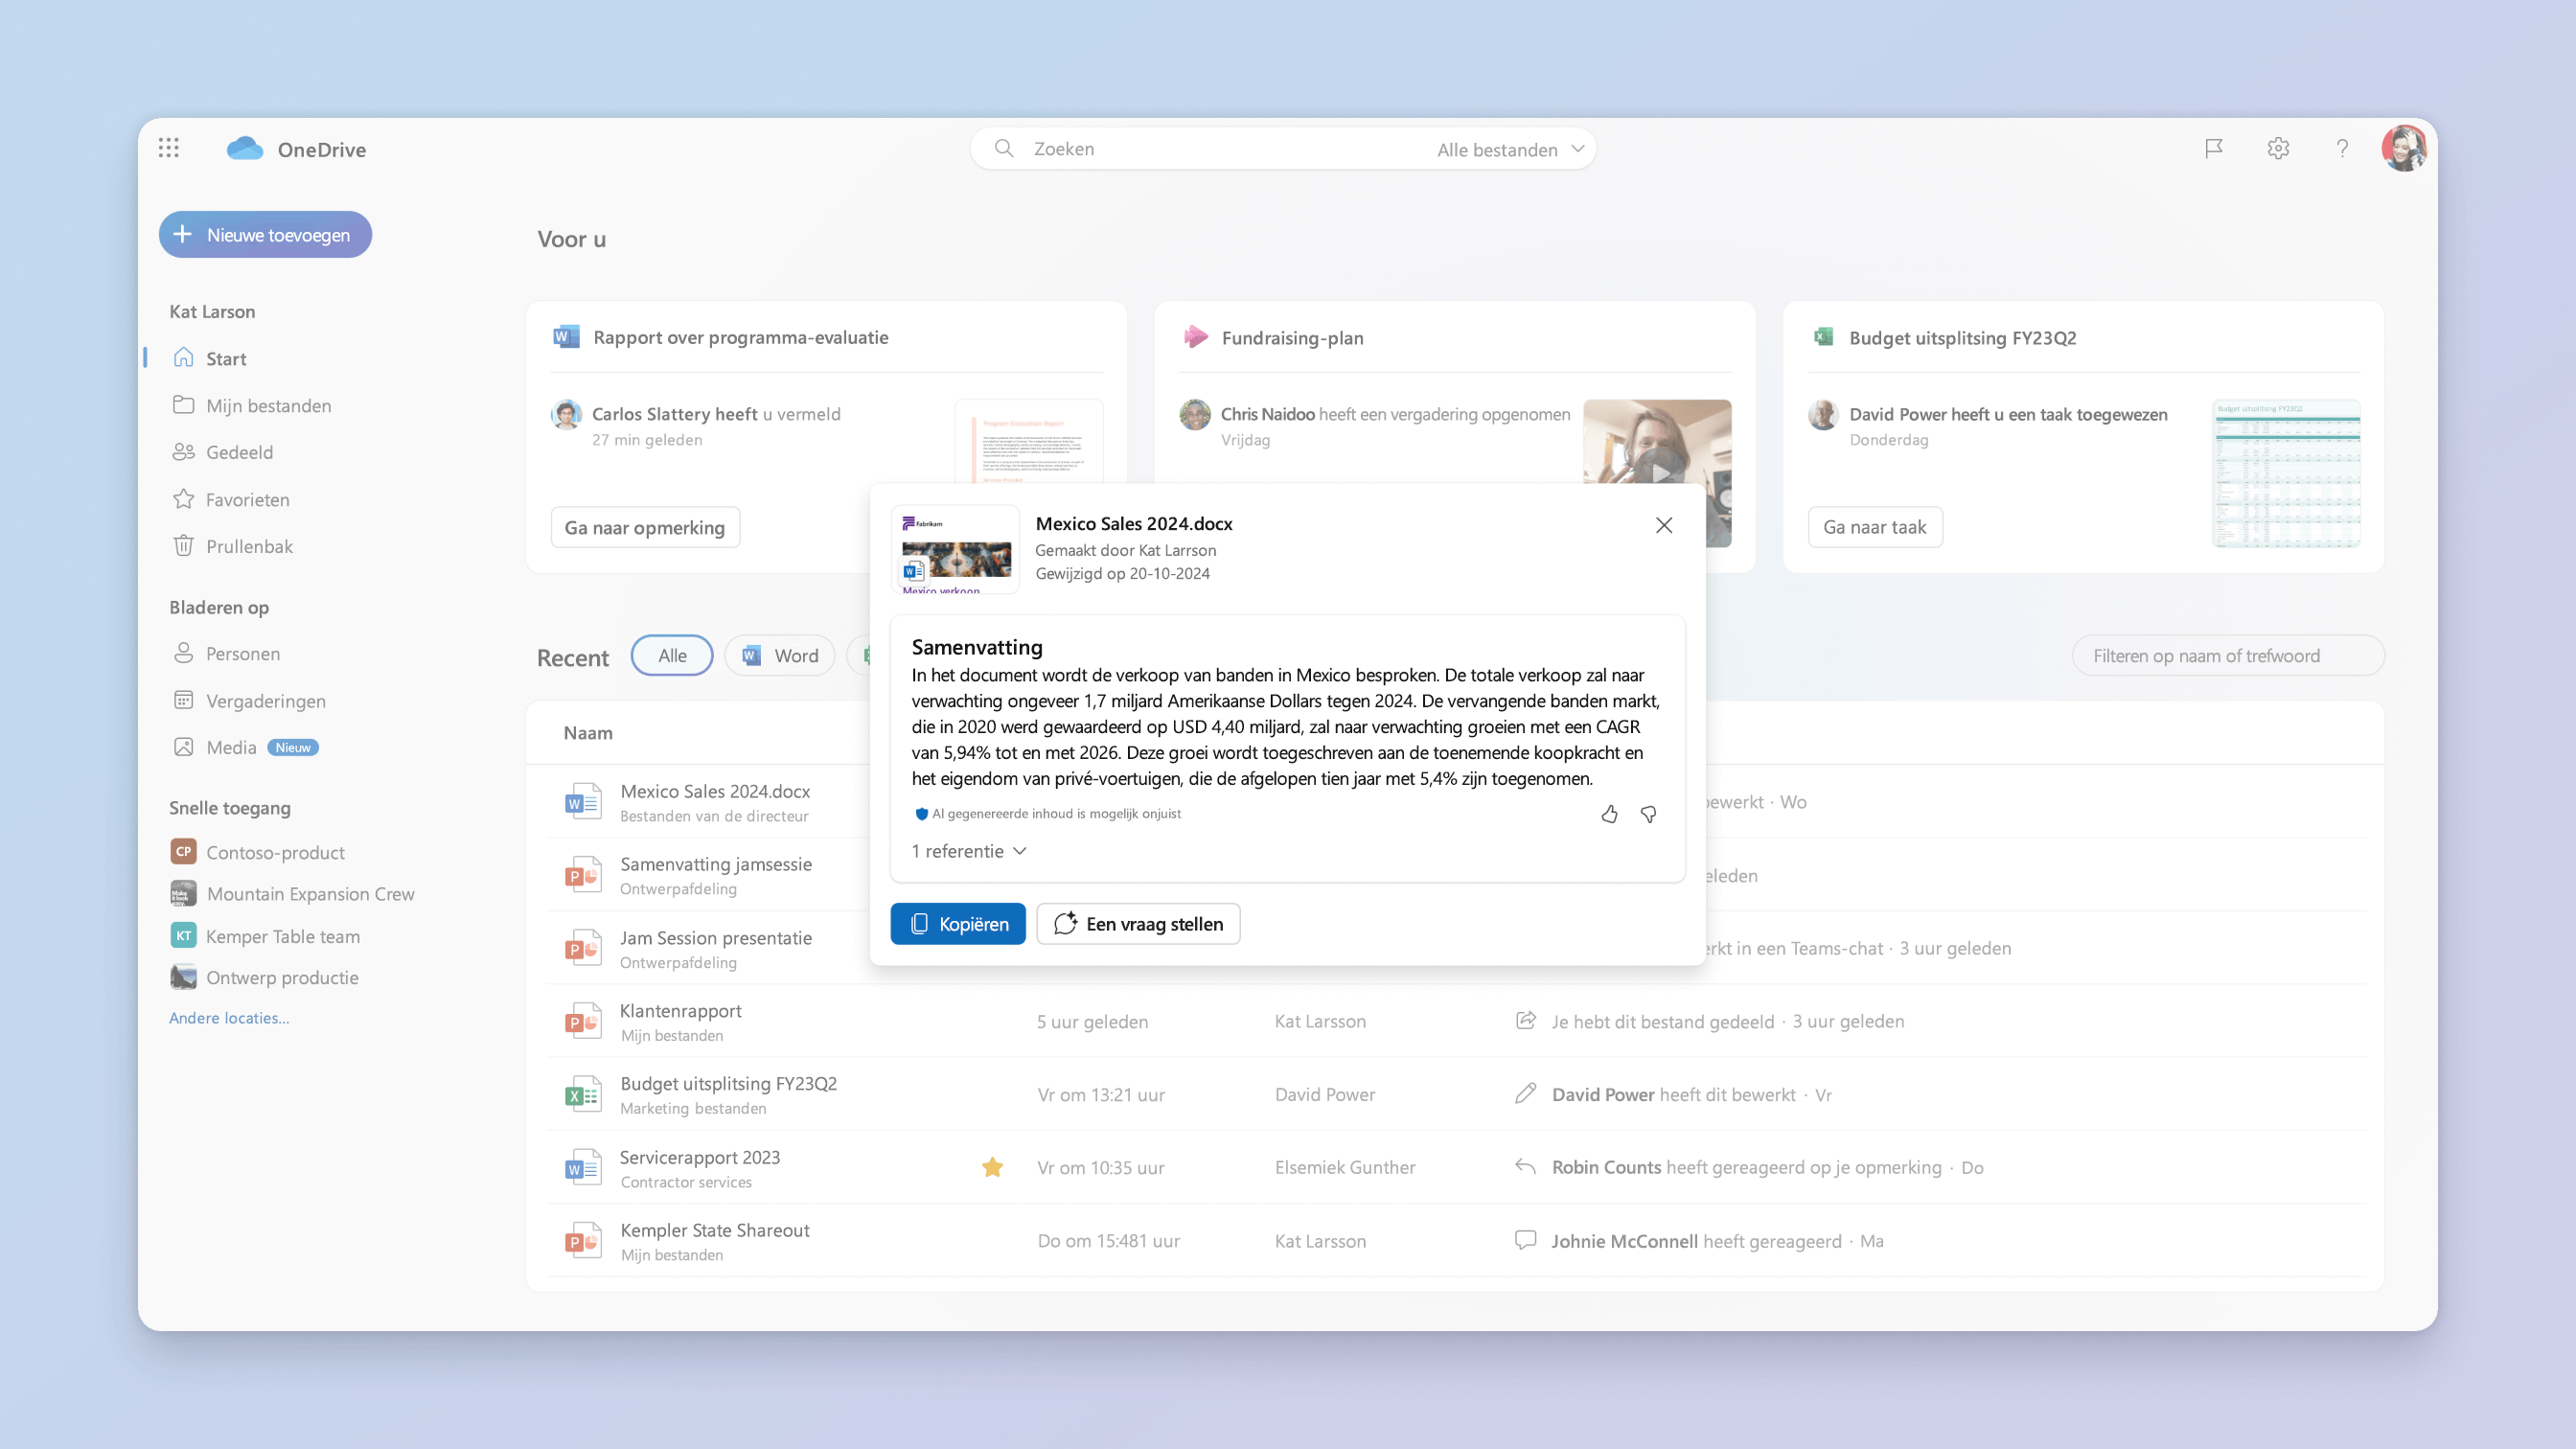
Task: Click Nieuwe toevoegen button
Action: tap(262, 234)
